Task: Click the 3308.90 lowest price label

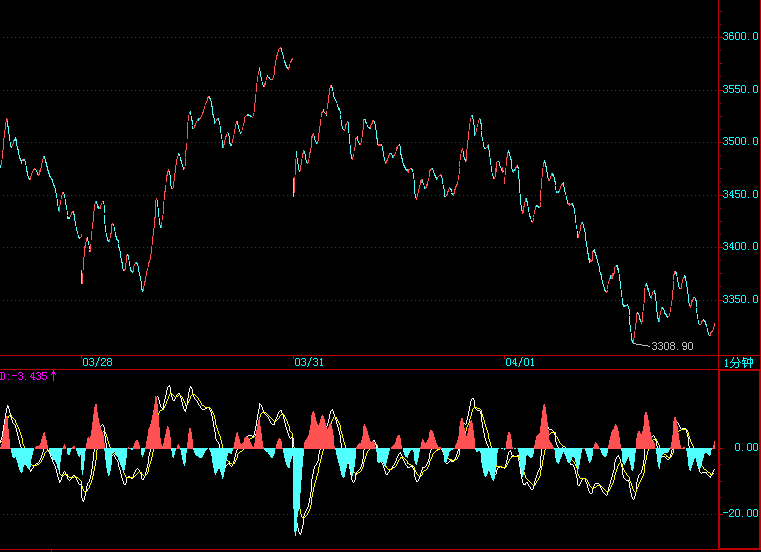Action: (x=672, y=346)
